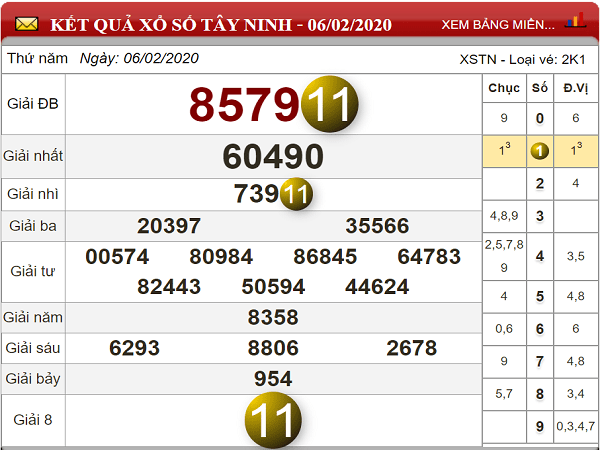The width and height of the screenshot is (600, 450).
Task: Click the Số column header
Action: point(540,88)
